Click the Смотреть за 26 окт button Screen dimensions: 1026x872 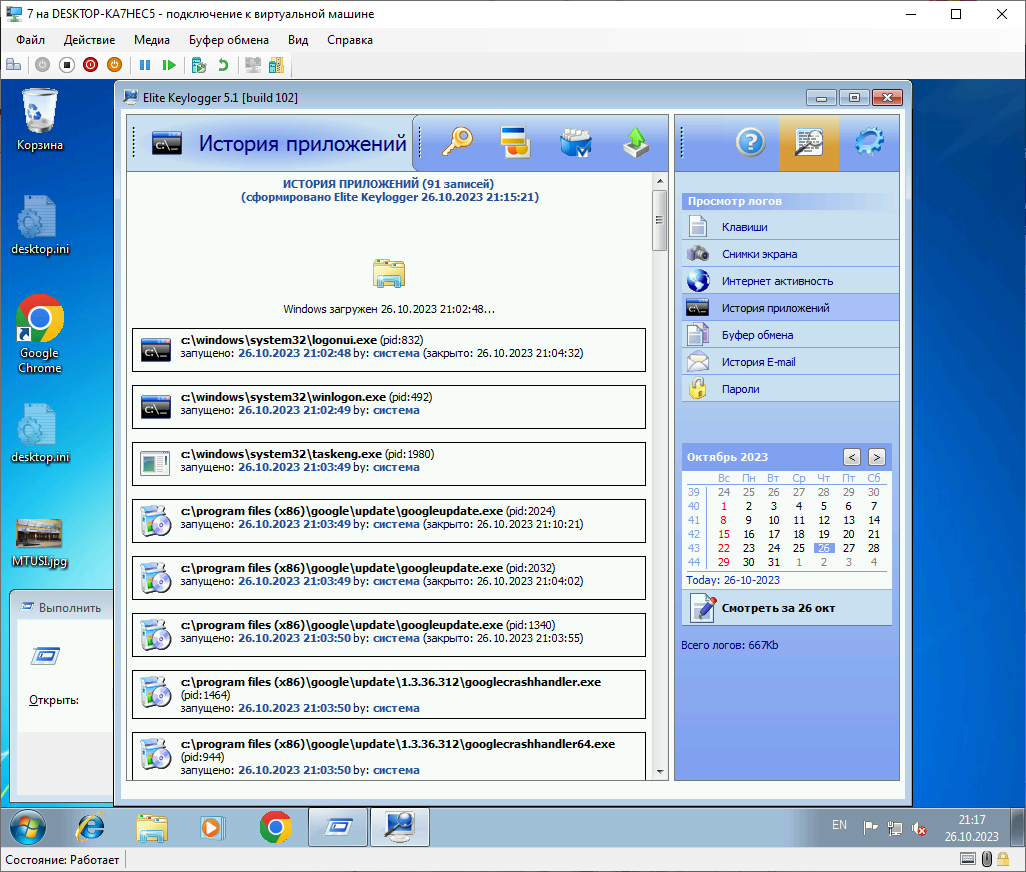(787, 608)
